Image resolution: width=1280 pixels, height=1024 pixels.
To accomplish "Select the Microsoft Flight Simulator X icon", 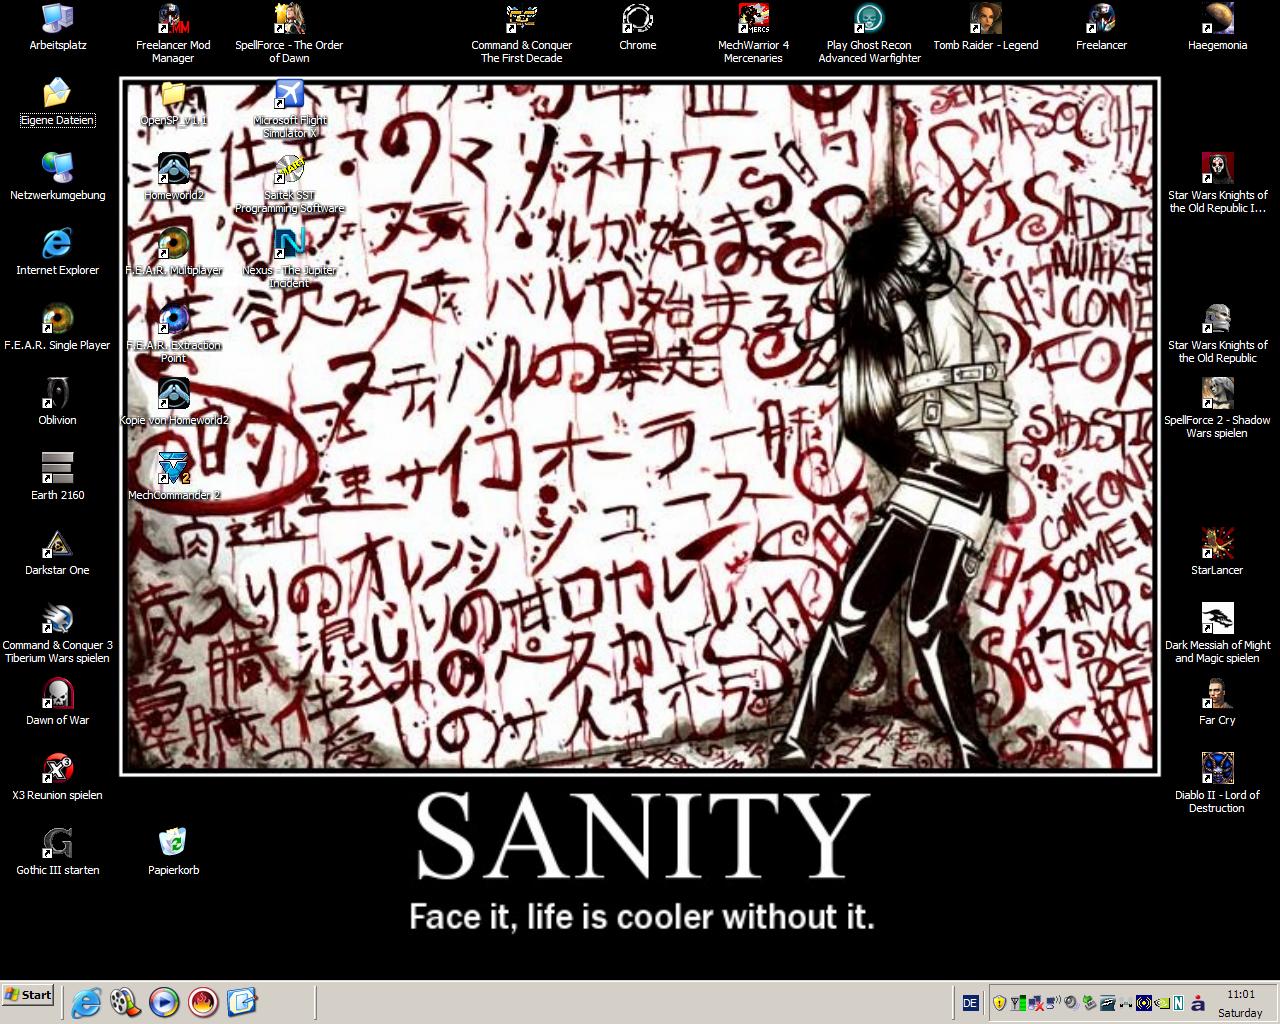I will point(289,96).
